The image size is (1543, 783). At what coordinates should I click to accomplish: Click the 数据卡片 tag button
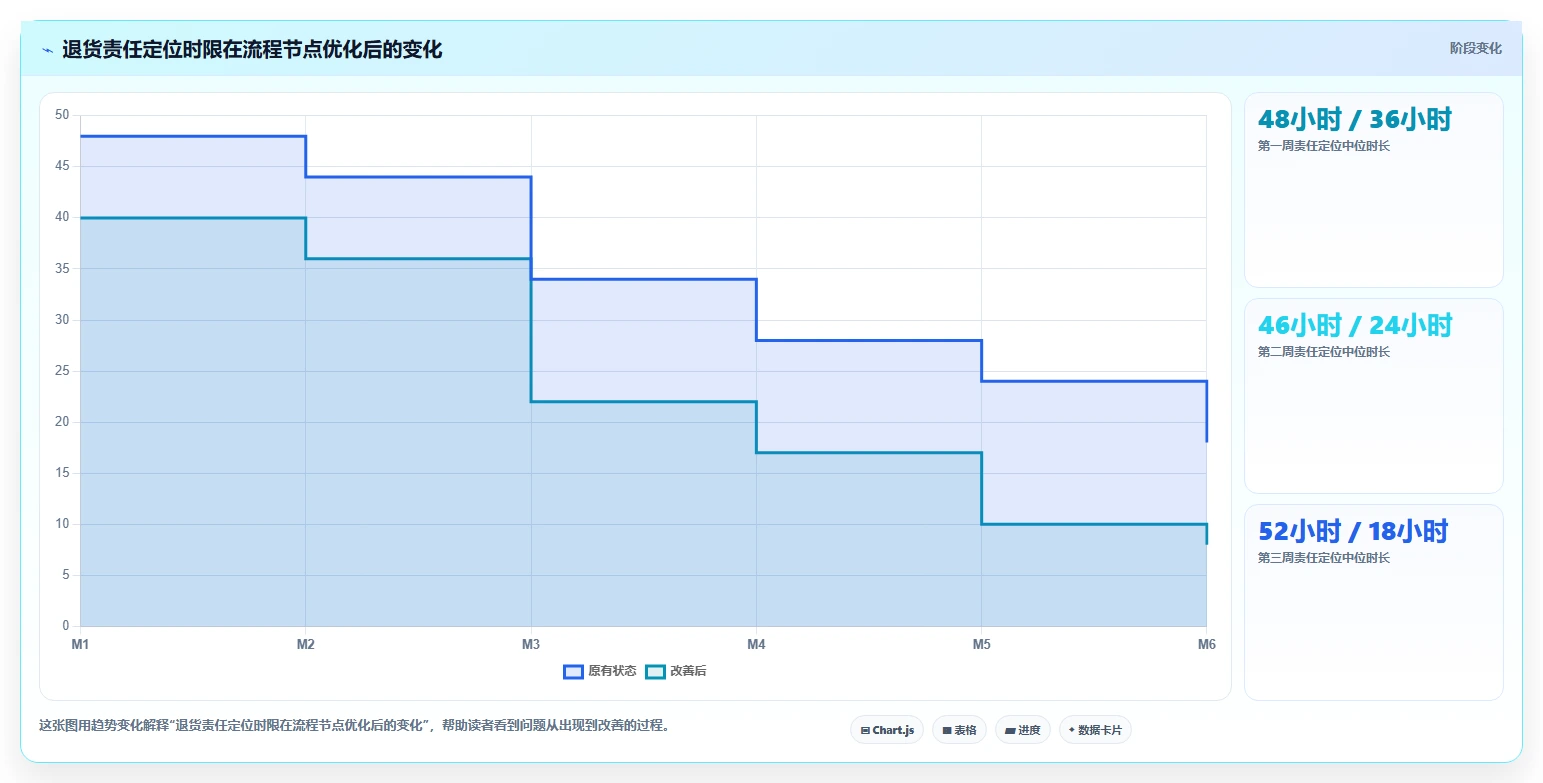1095,730
